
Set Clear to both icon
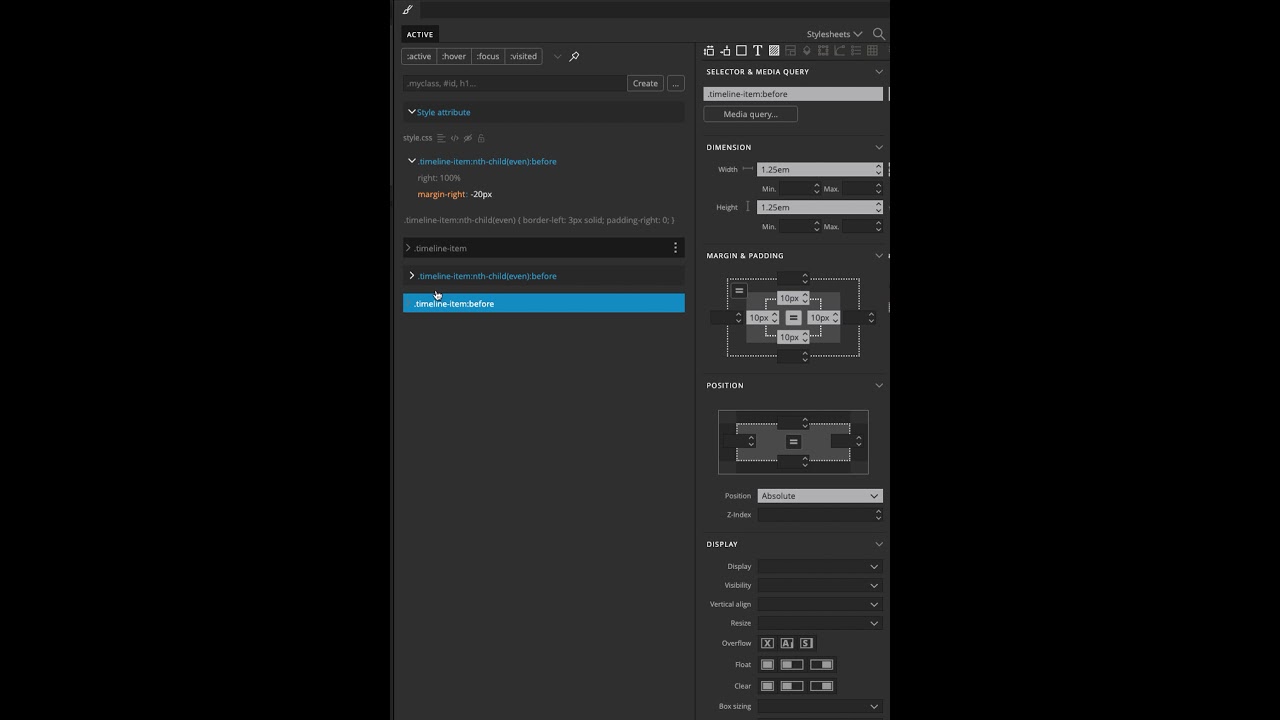767,686
